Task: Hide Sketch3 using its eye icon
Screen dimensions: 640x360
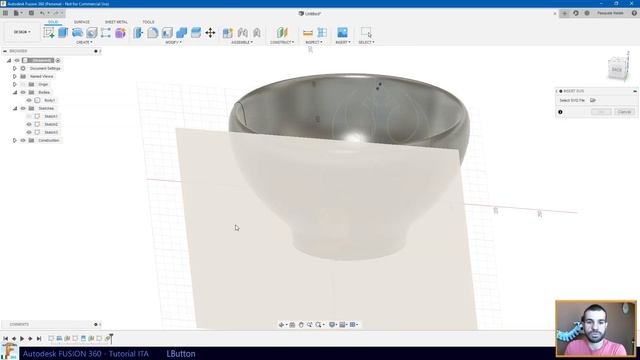Action: (x=29, y=132)
